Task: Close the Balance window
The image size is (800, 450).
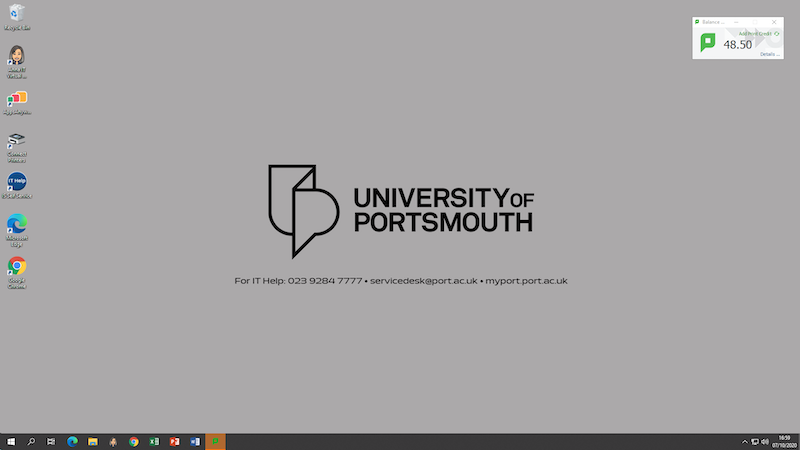Action: click(x=774, y=22)
